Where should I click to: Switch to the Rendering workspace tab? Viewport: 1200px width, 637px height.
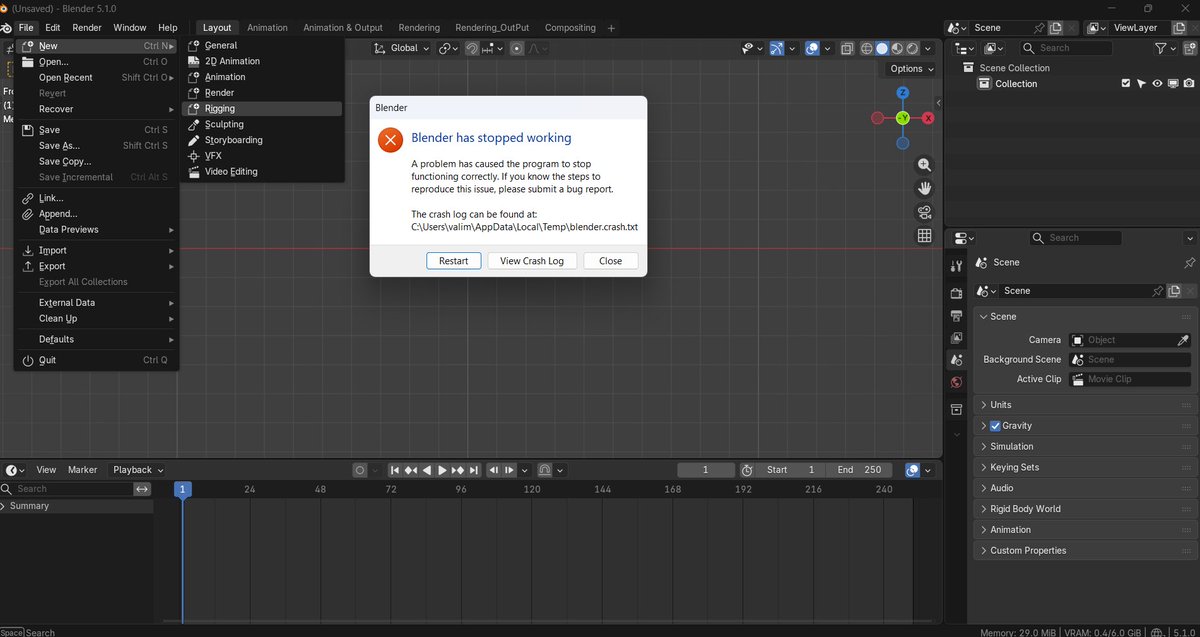pyautogui.click(x=419, y=28)
